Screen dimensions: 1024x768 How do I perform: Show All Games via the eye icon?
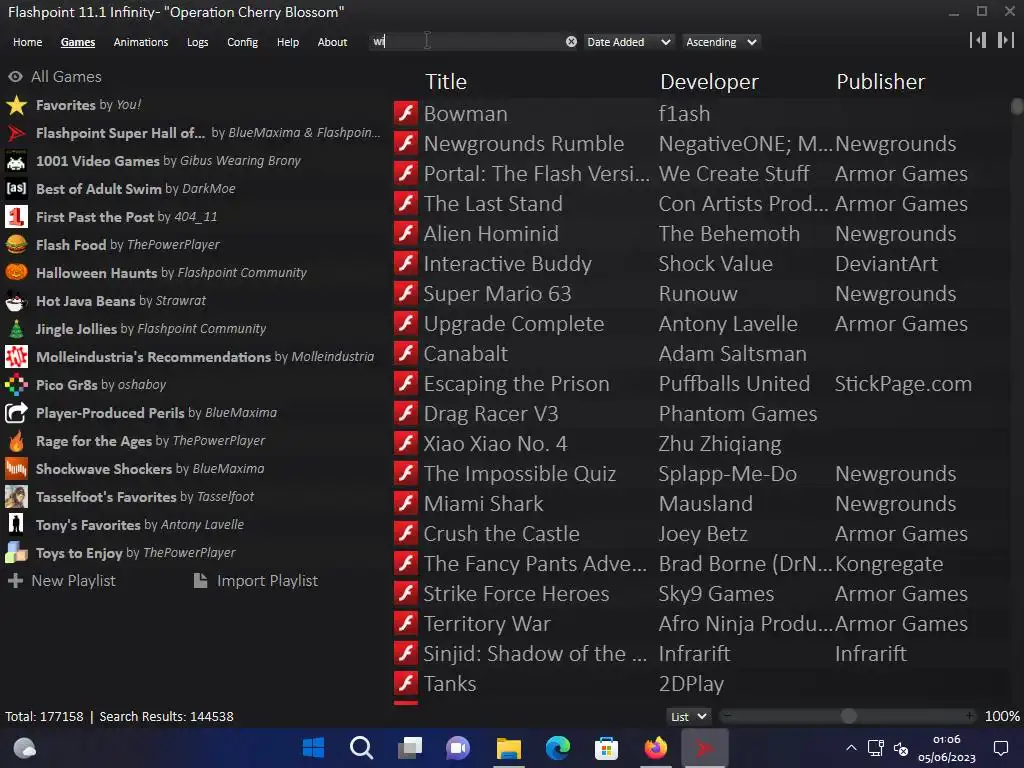click(x=16, y=76)
